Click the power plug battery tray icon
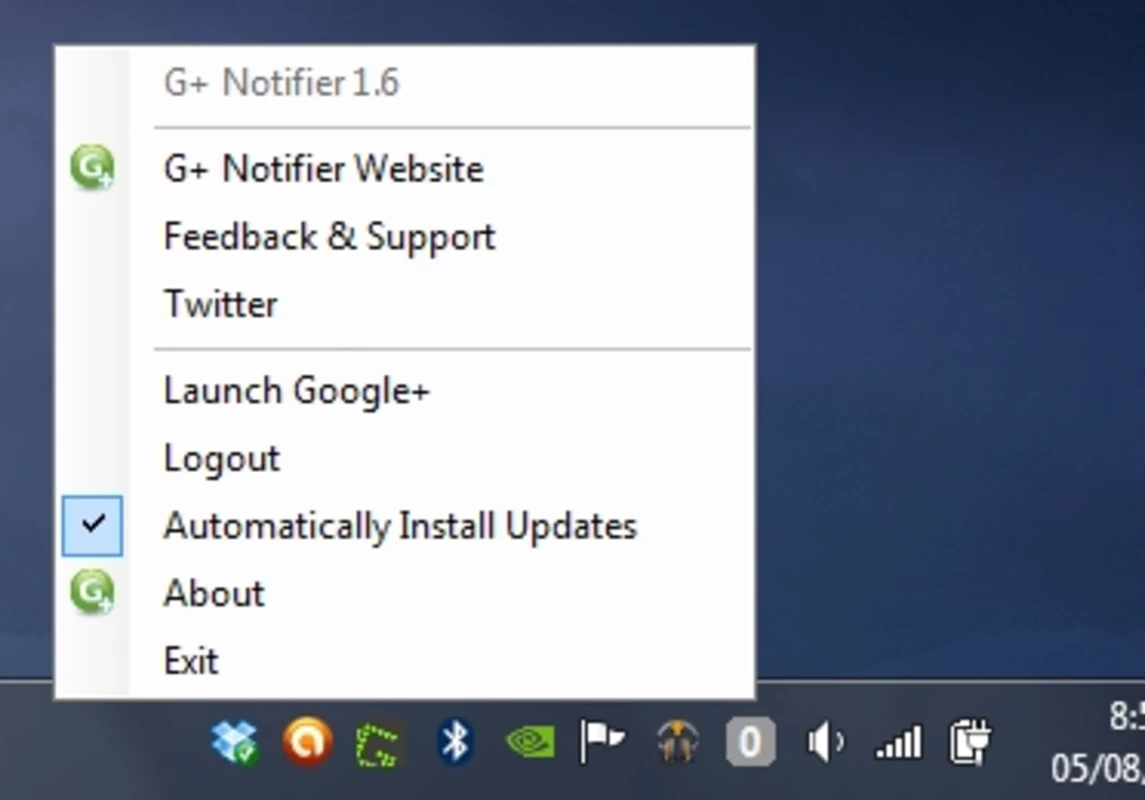 [970, 742]
